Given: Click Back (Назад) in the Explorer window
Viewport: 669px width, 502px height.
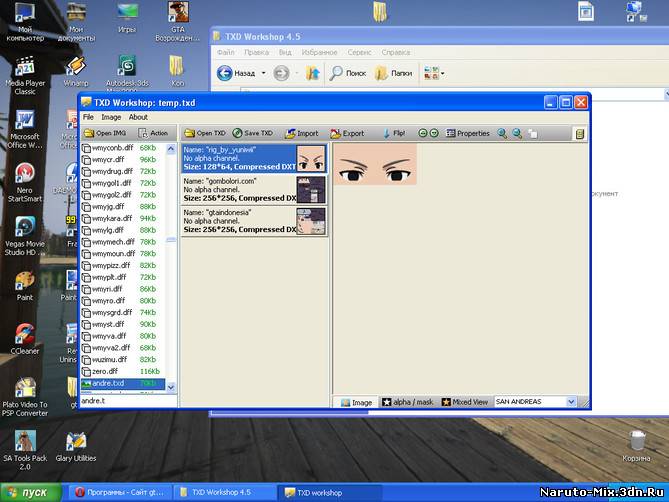Looking at the screenshot, I should [x=236, y=73].
